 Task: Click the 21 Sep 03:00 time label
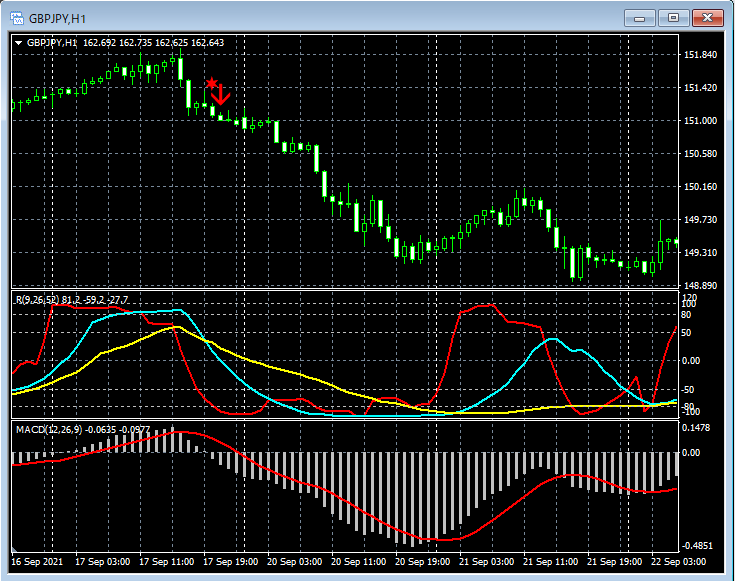pos(485,562)
